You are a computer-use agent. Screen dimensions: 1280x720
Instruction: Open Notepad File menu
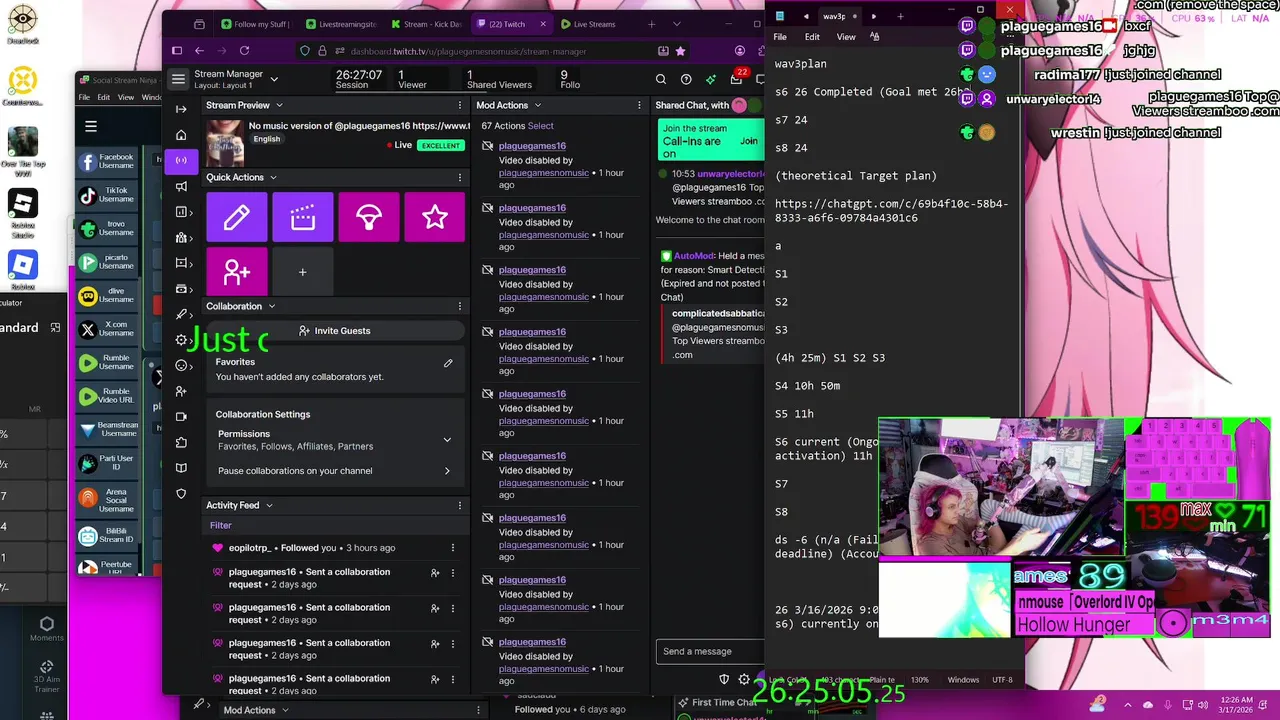tap(780, 37)
